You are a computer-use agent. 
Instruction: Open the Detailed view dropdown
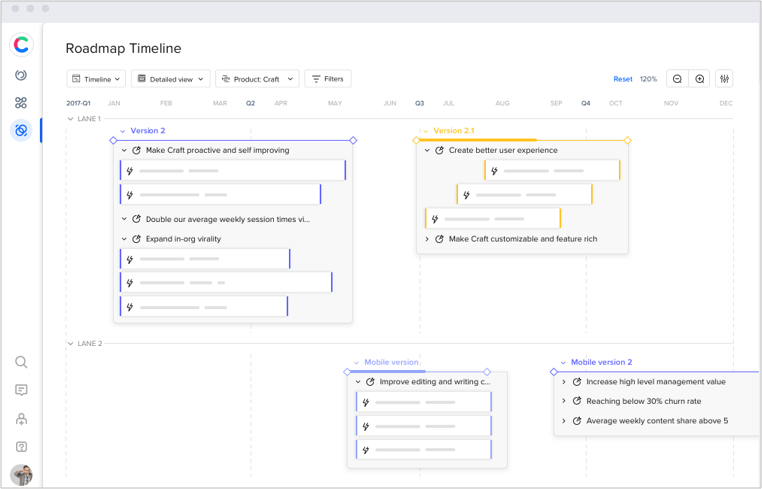[x=171, y=79]
